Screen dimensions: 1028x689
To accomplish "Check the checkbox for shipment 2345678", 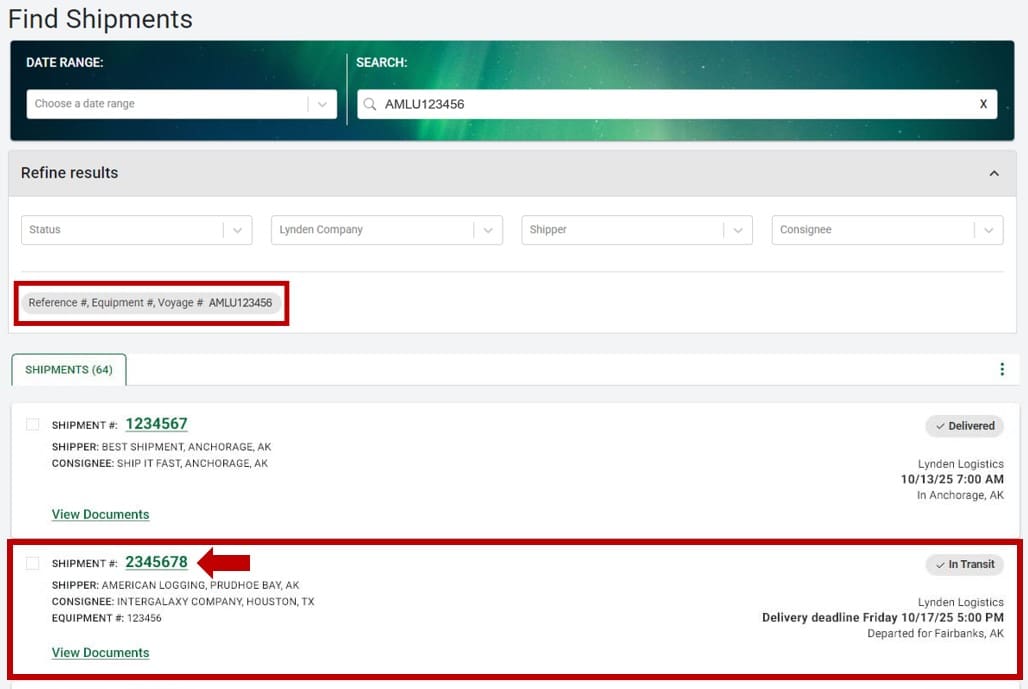I will coord(32,563).
